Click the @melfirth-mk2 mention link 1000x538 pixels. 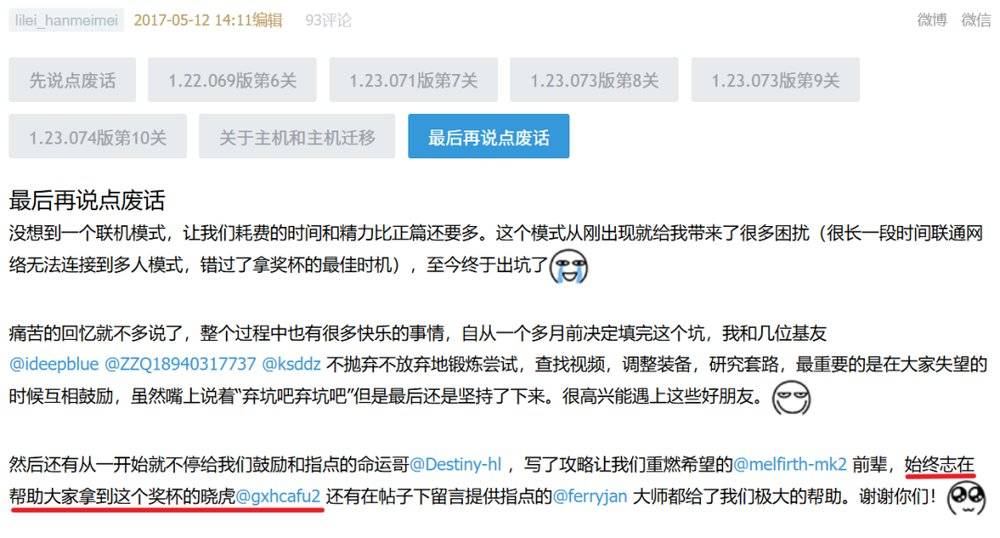tap(790, 464)
